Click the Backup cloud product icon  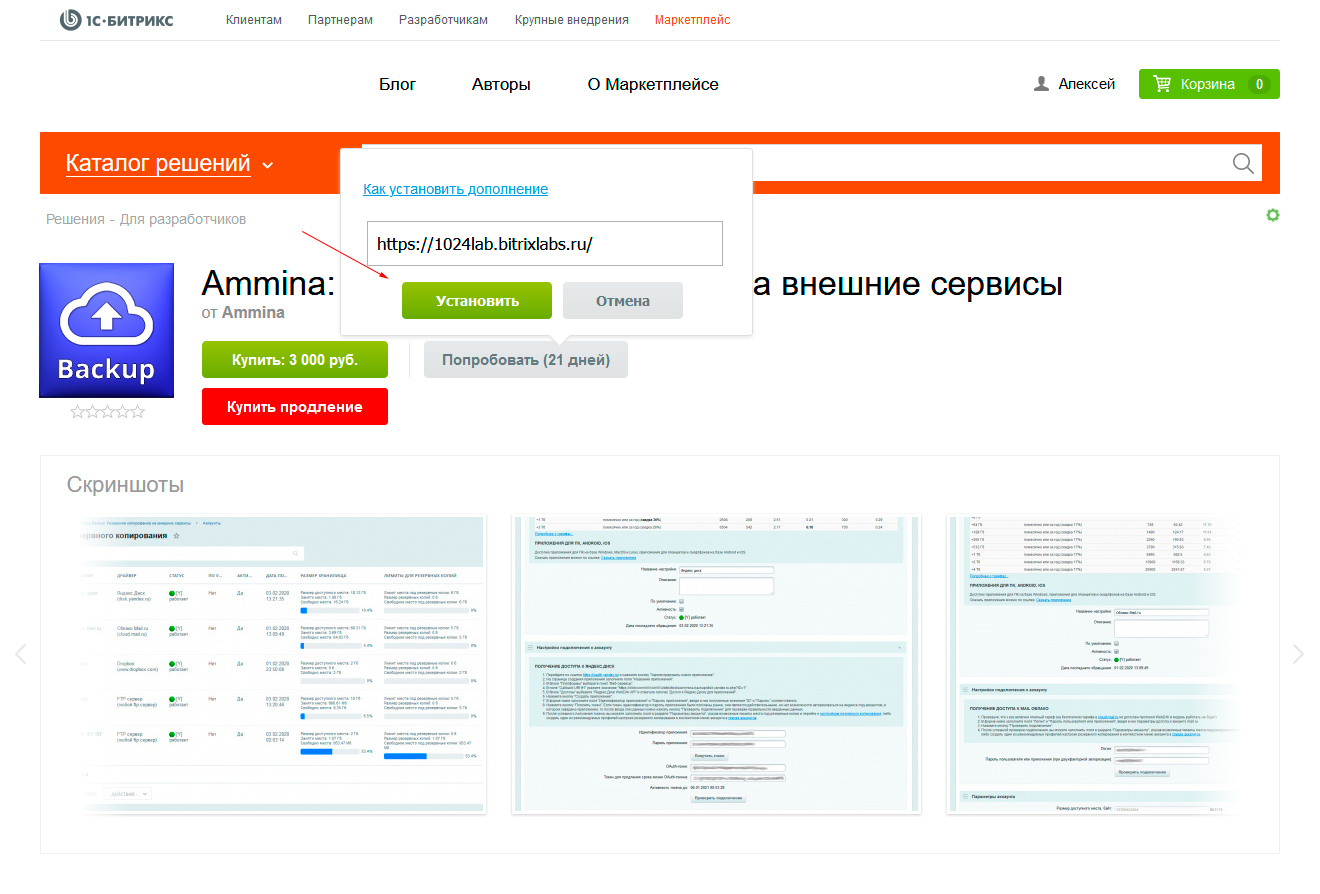(x=107, y=331)
